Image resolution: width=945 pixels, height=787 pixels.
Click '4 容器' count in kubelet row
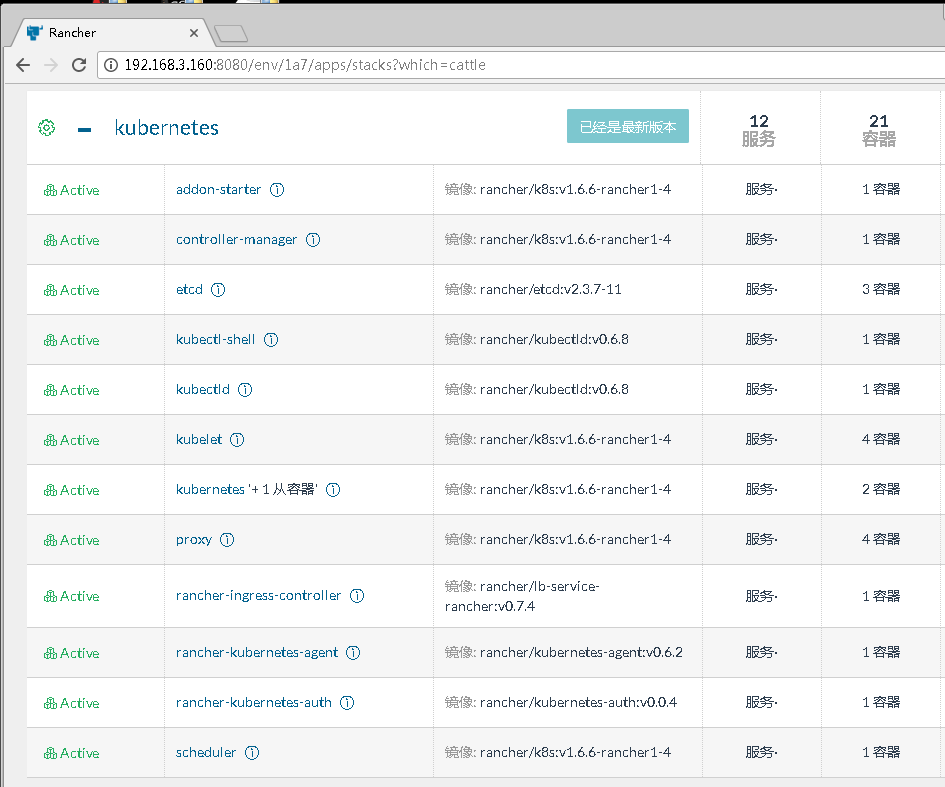pyautogui.click(x=881, y=439)
